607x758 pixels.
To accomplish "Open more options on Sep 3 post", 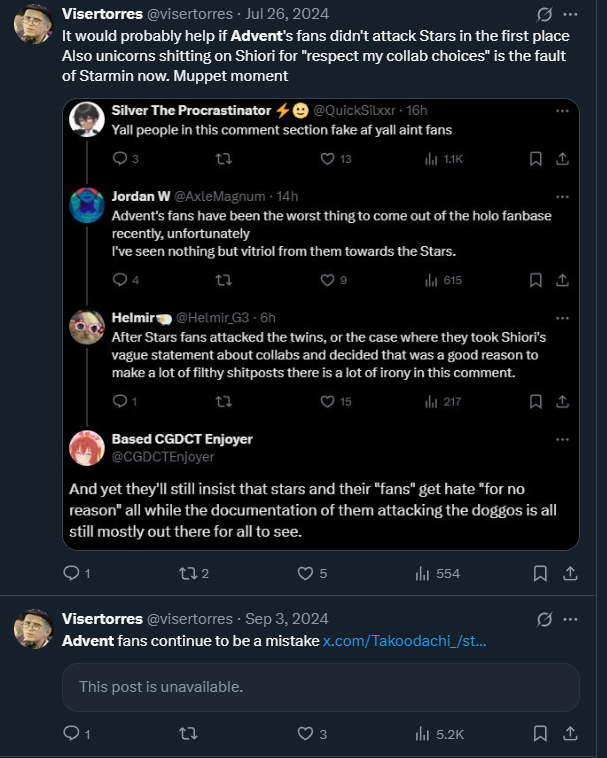I will pos(570,619).
